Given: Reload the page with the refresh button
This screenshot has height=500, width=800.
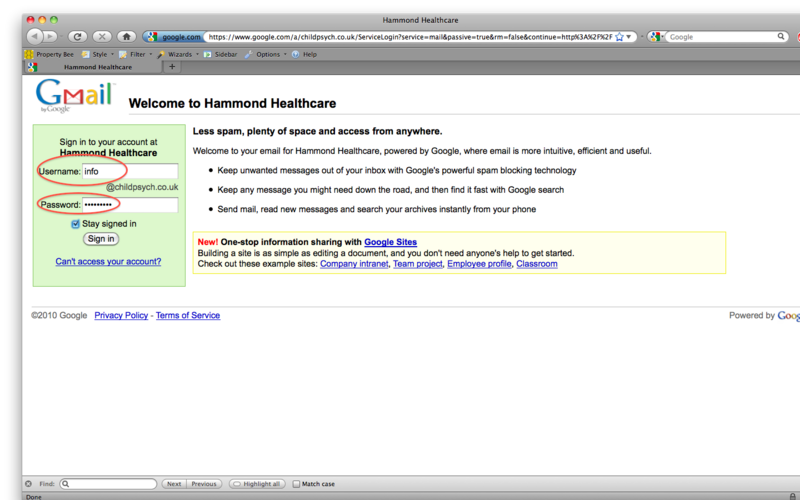Looking at the screenshot, I should [78, 36].
